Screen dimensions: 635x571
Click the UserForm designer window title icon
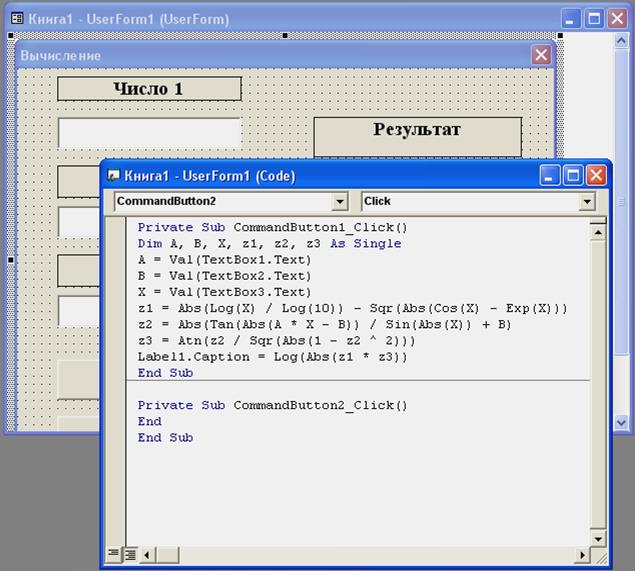(14, 19)
